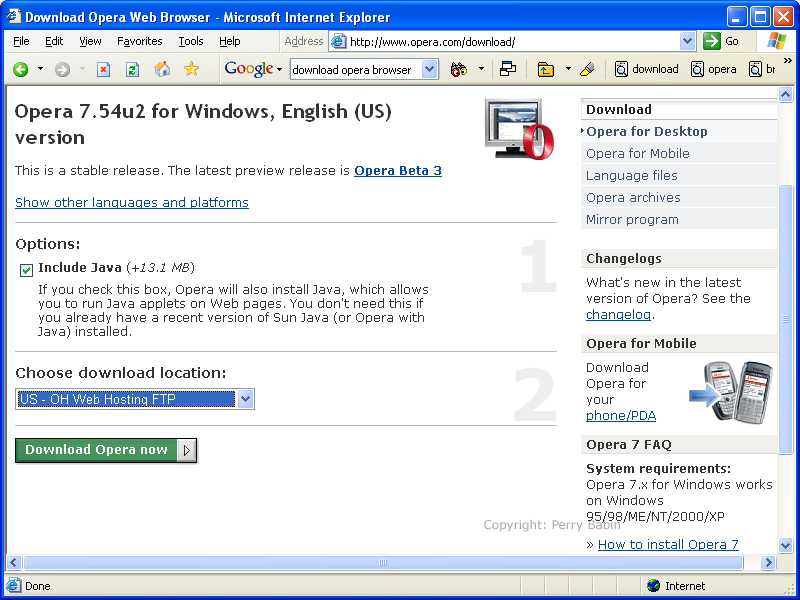Click the page icon in address bar
800x600 pixels.
(338, 41)
